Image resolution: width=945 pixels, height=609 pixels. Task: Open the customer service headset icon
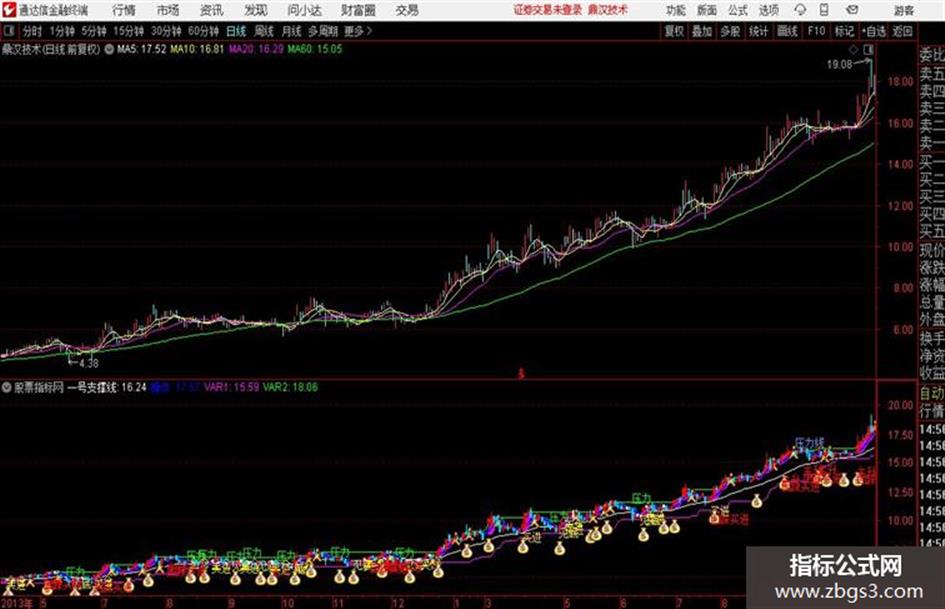tap(800, 10)
